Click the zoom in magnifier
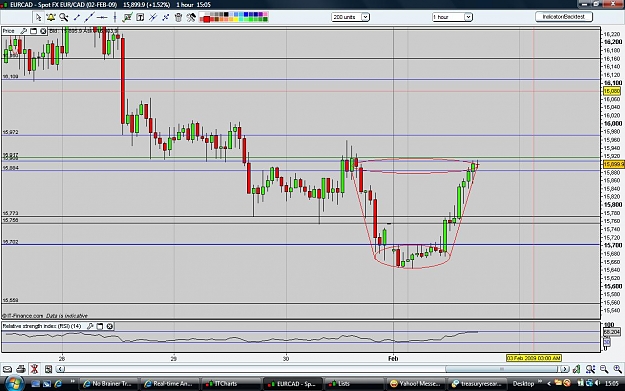 click(x=618, y=369)
